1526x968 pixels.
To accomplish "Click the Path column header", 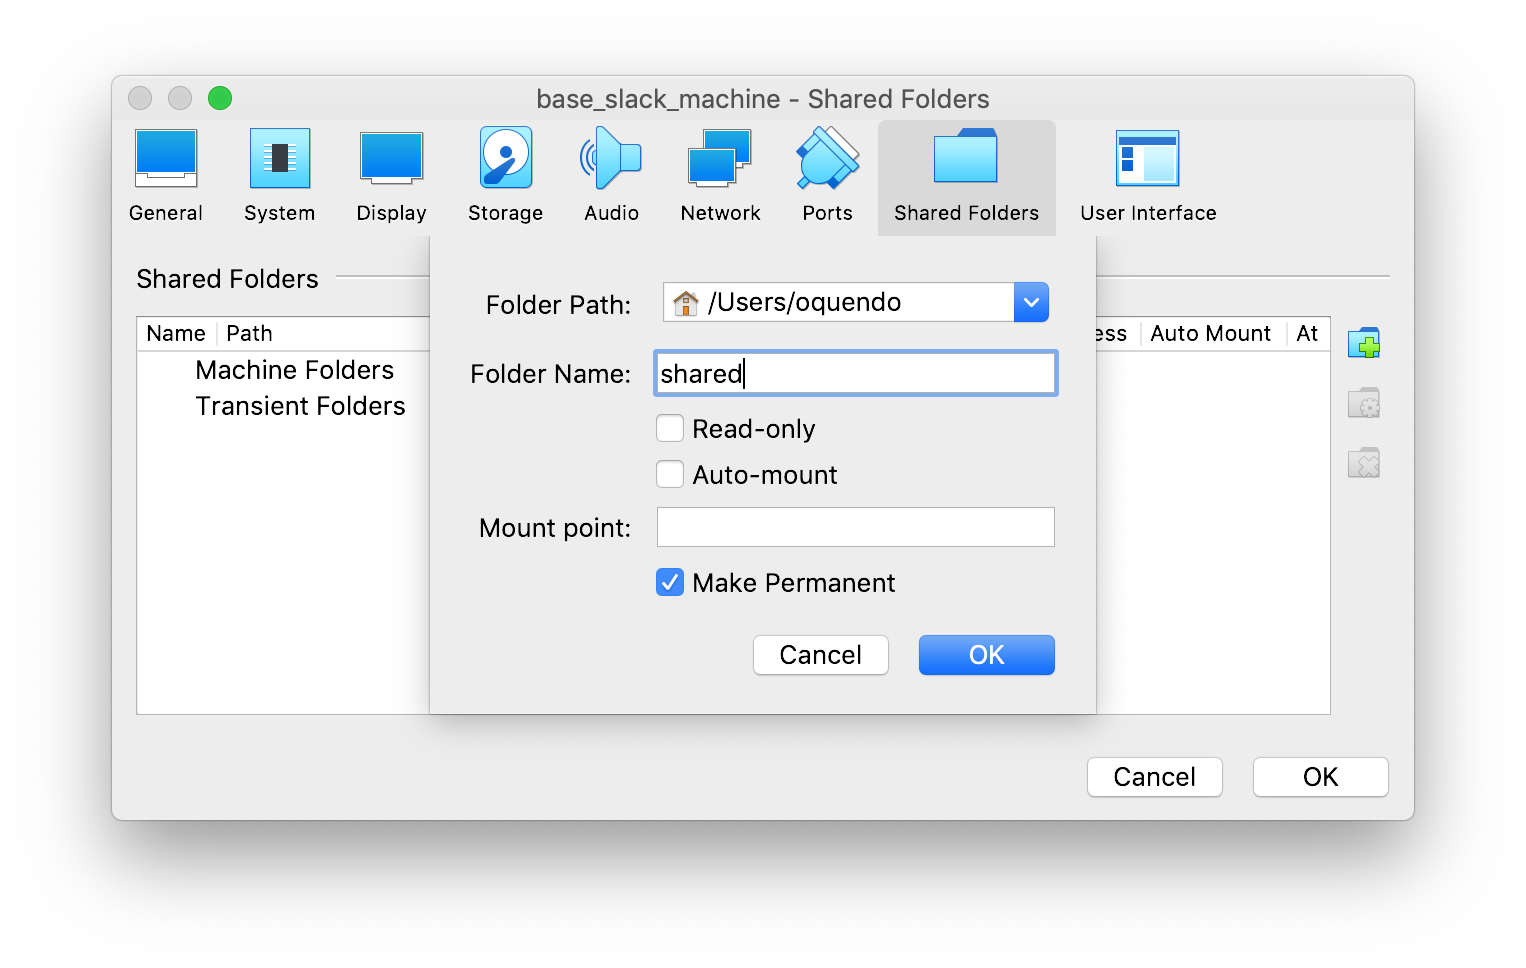I will [x=249, y=333].
